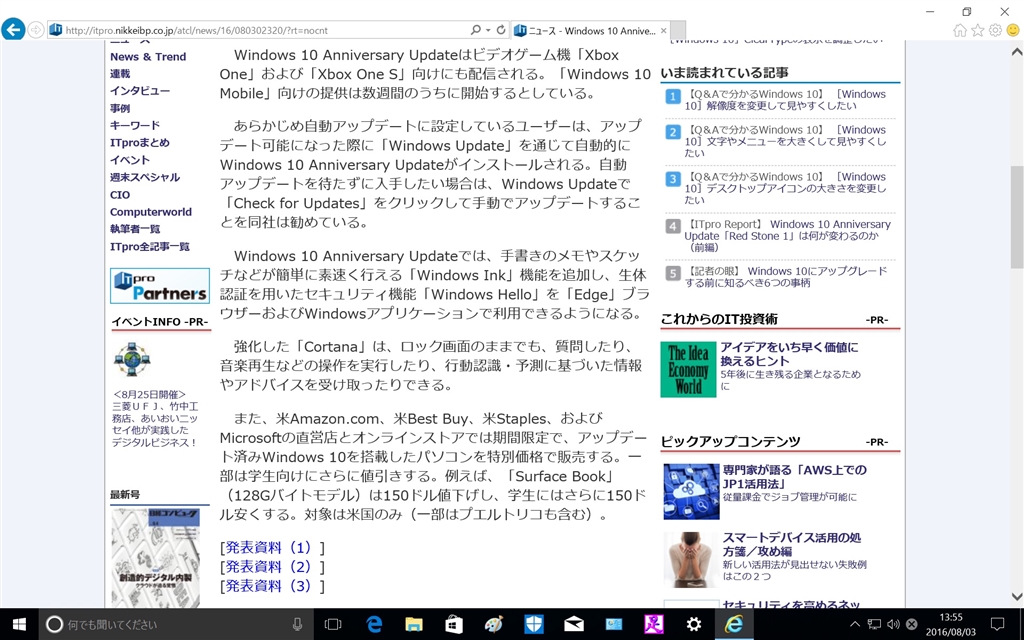Open the キーワード sidebar link

coord(135,125)
